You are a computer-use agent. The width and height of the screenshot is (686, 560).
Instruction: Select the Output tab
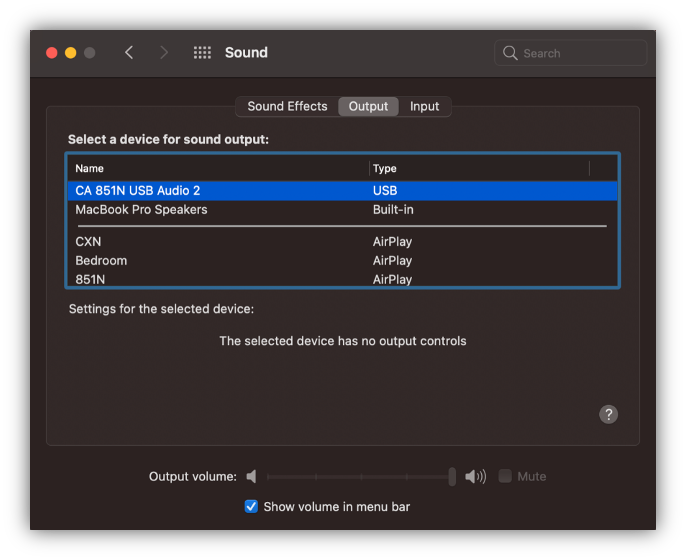368,106
